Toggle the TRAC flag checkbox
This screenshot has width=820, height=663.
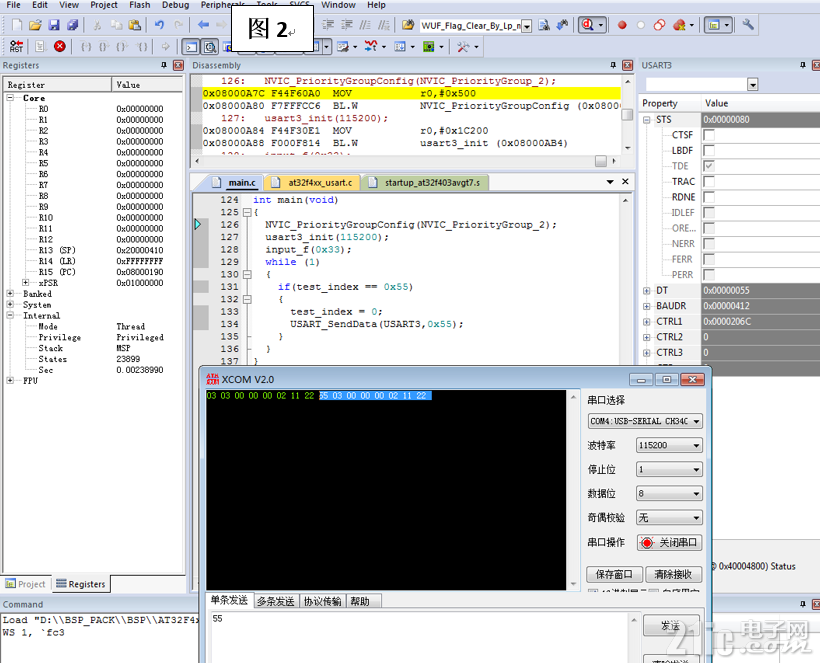click(709, 181)
